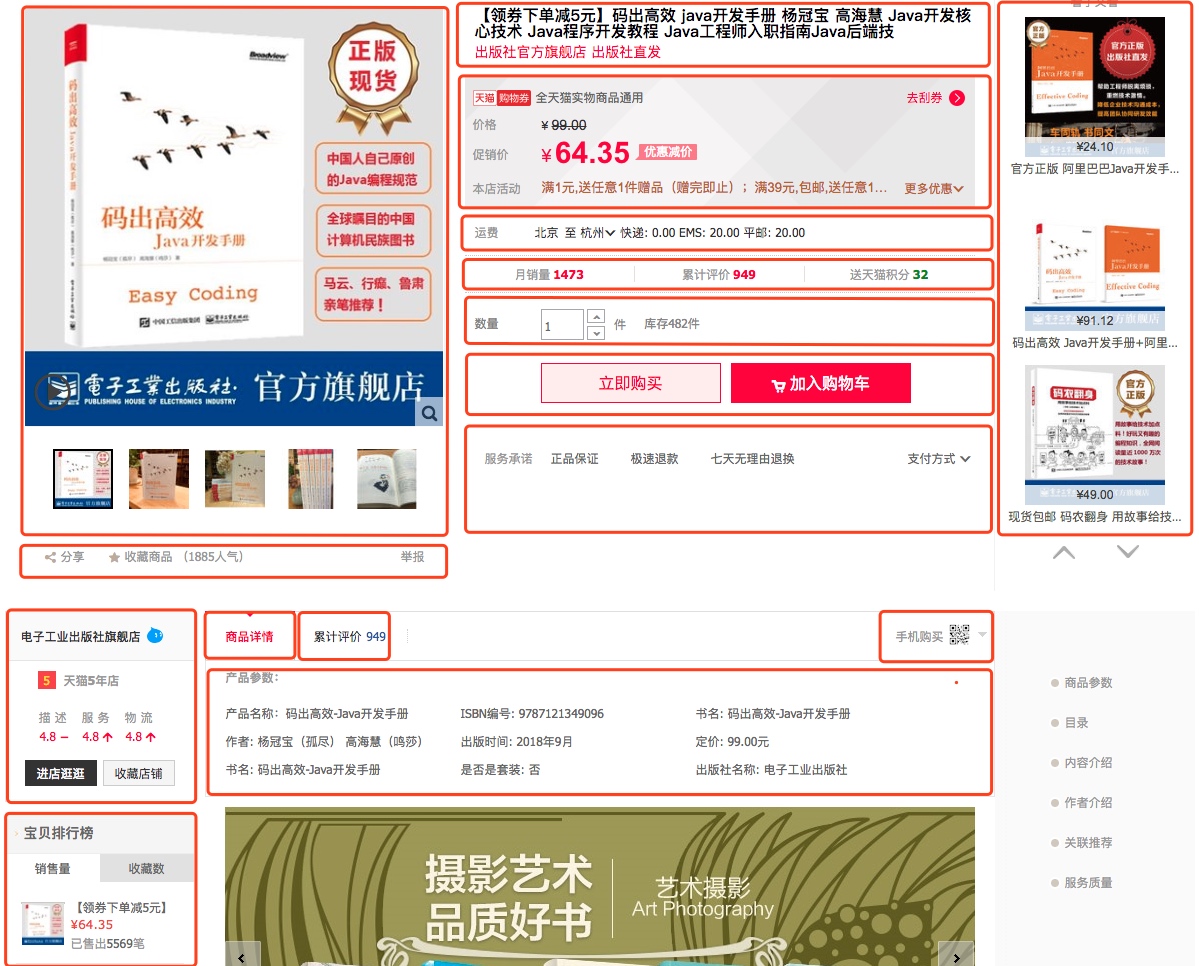Click the share (分享) icon
This screenshot has width=1199, height=966.
tap(51, 557)
